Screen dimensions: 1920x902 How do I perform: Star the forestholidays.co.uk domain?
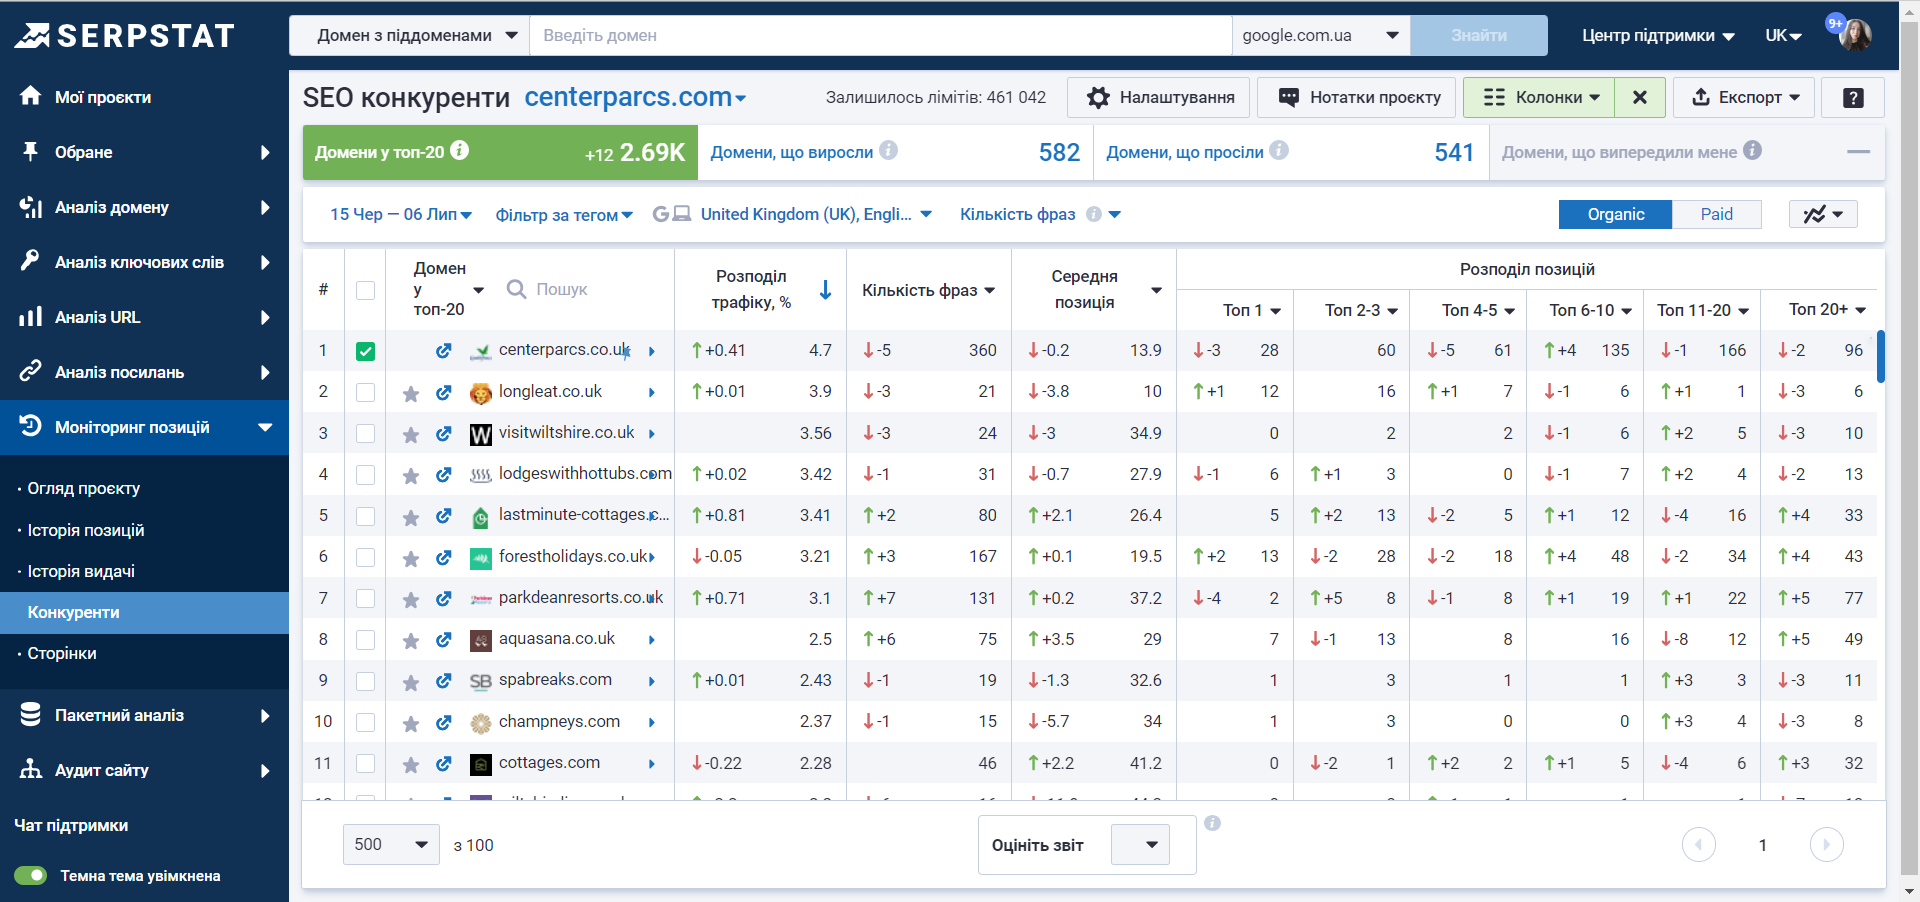tap(410, 558)
